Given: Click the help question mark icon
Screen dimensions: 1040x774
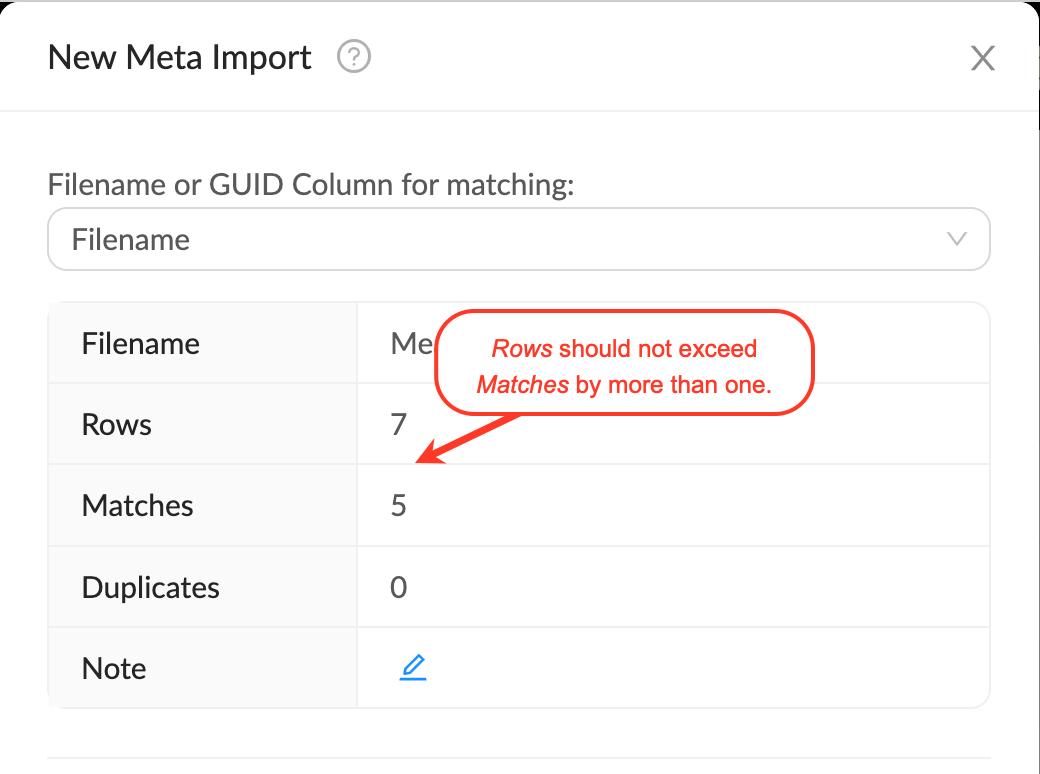Looking at the screenshot, I should (354, 58).
